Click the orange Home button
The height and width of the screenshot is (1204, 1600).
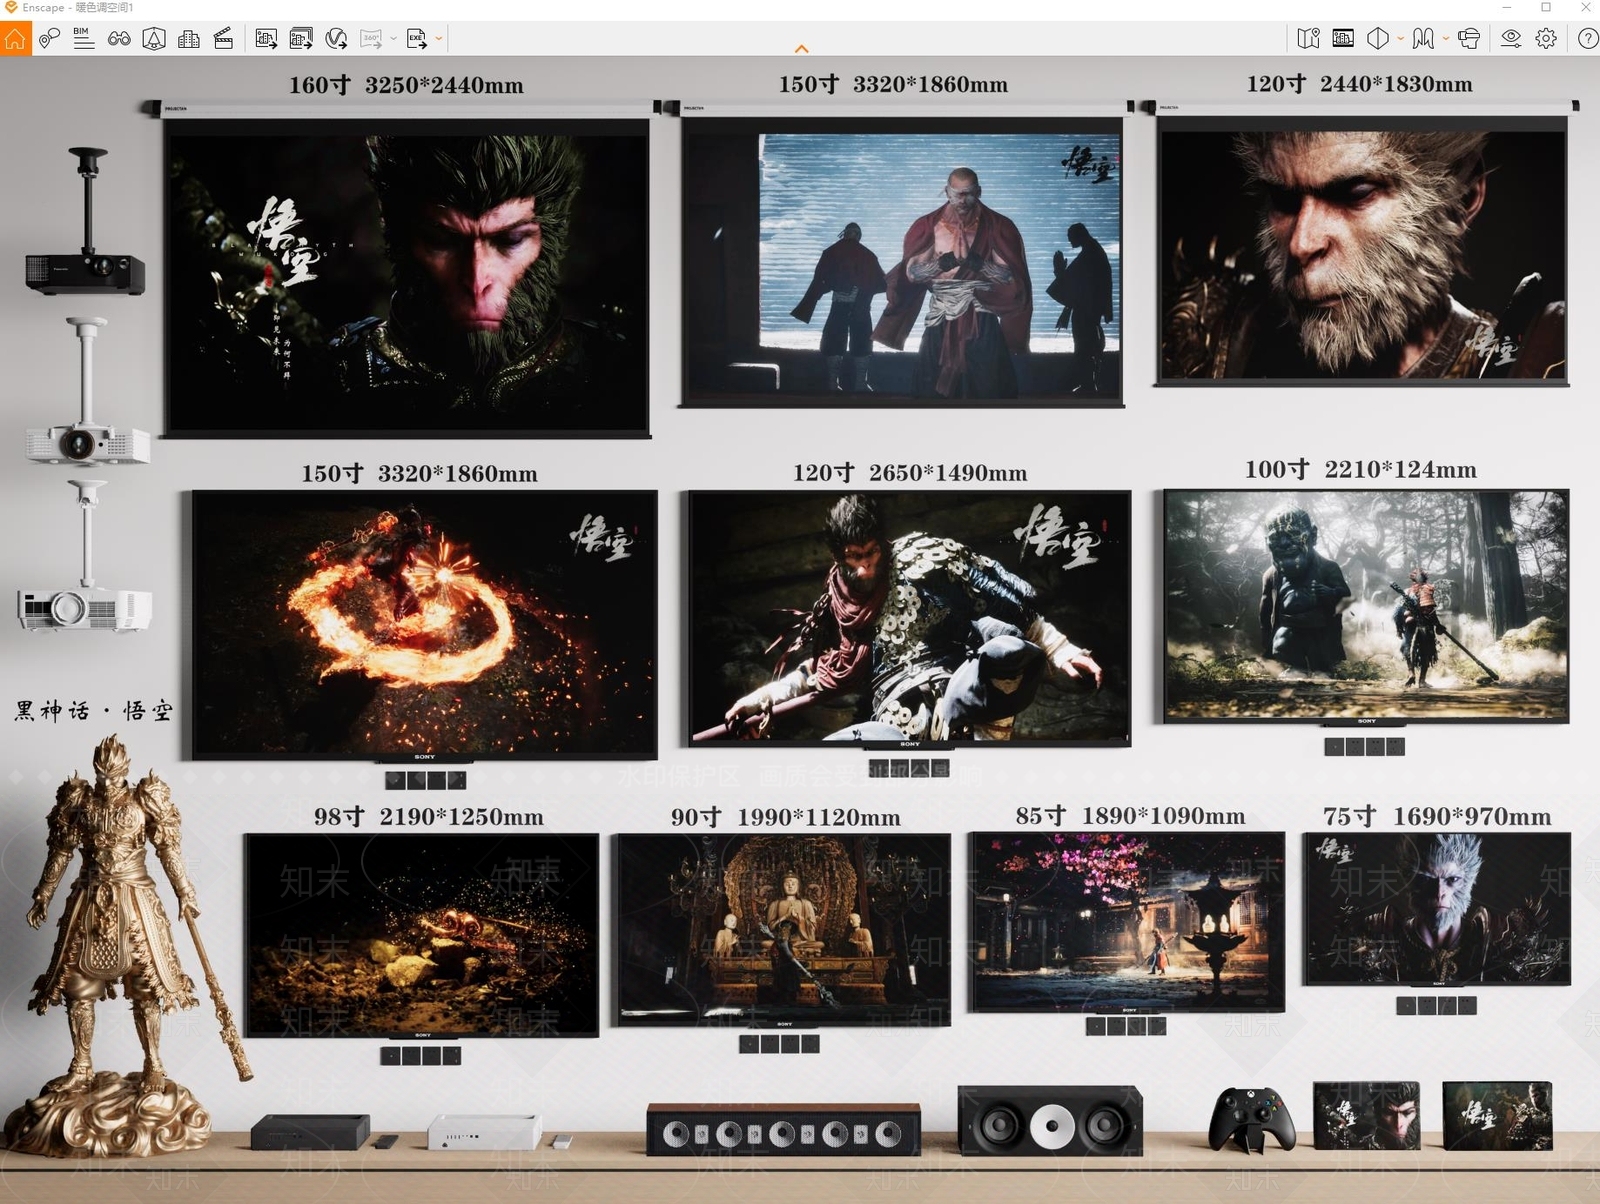point(15,39)
